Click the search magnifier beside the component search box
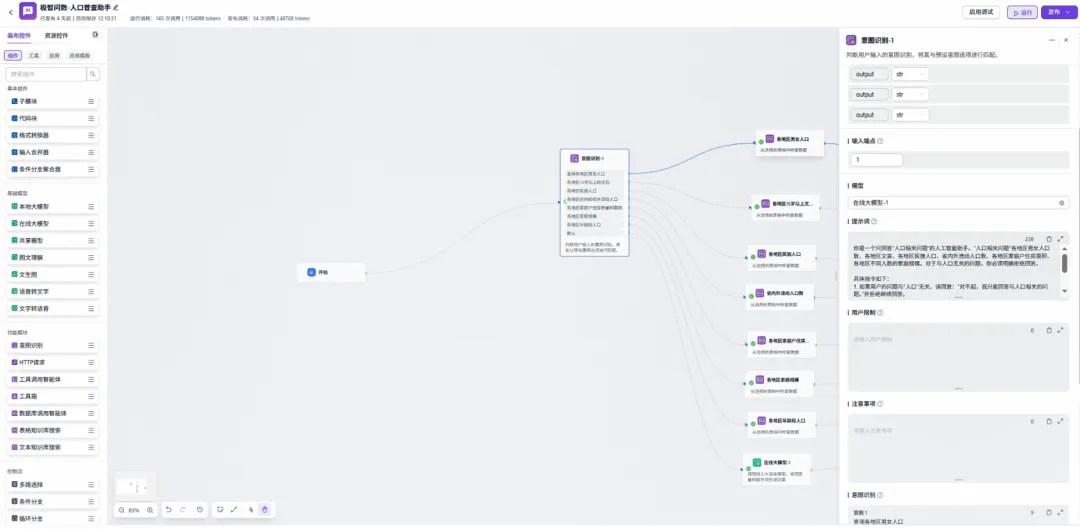 pos(93,74)
